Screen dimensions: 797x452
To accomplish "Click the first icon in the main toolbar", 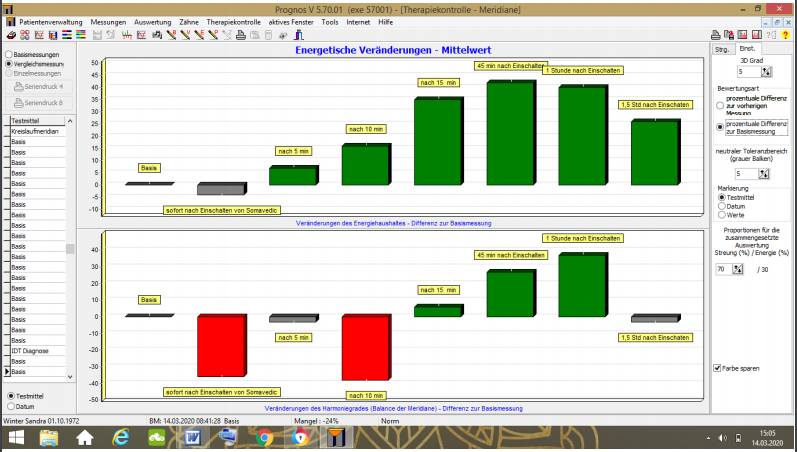I will pyautogui.click(x=10, y=36).
